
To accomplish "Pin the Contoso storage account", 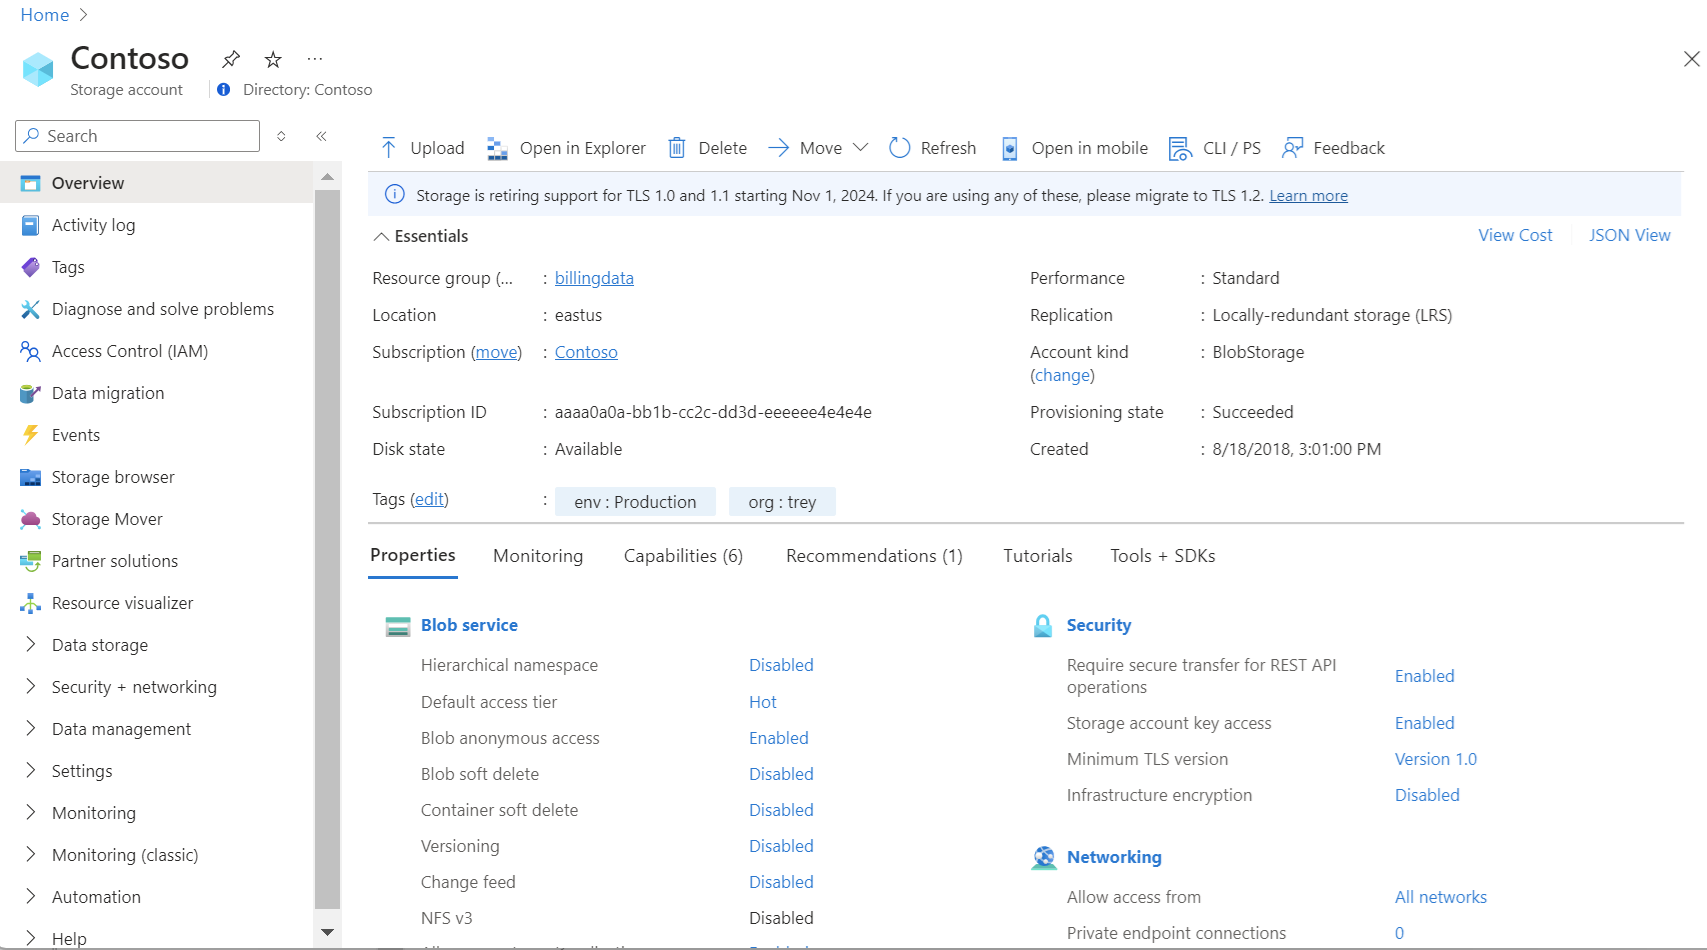I will [x=231, y=59].
